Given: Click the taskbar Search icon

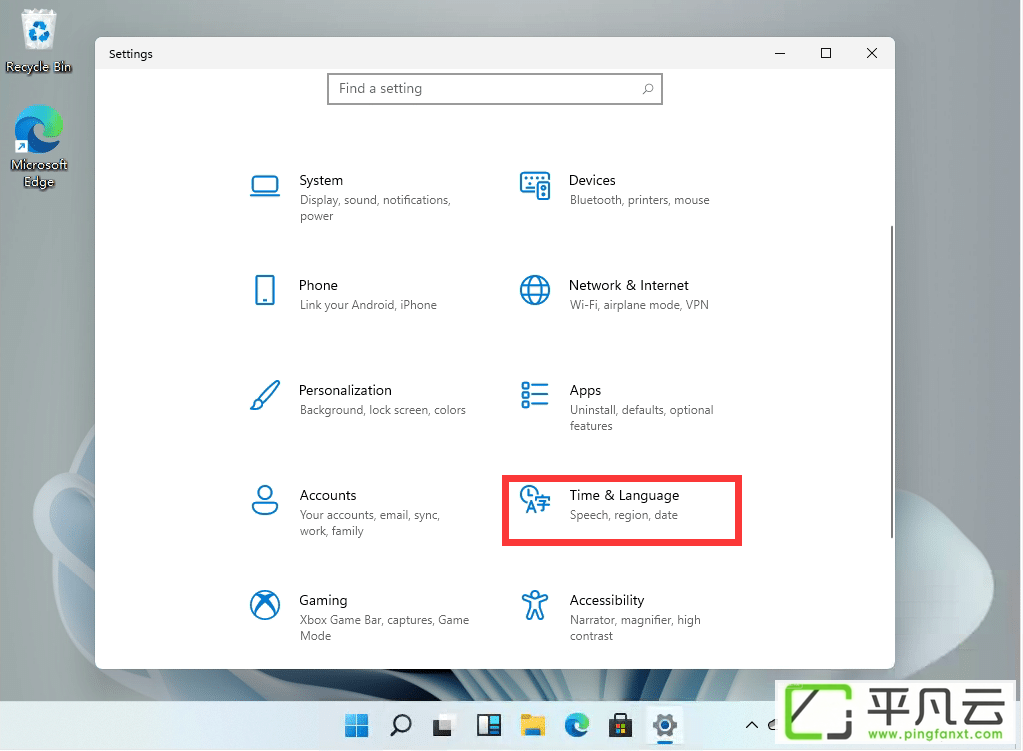Looking at the screenshot, I should [x=401, y=725].
